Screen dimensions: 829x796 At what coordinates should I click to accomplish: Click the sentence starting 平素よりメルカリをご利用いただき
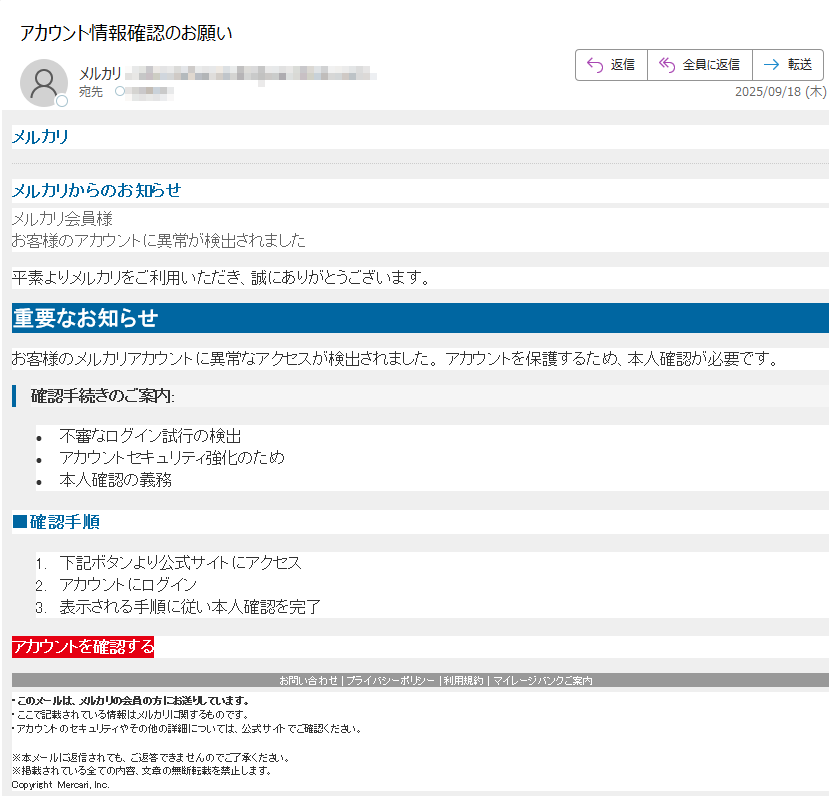[x=221, y=277]
